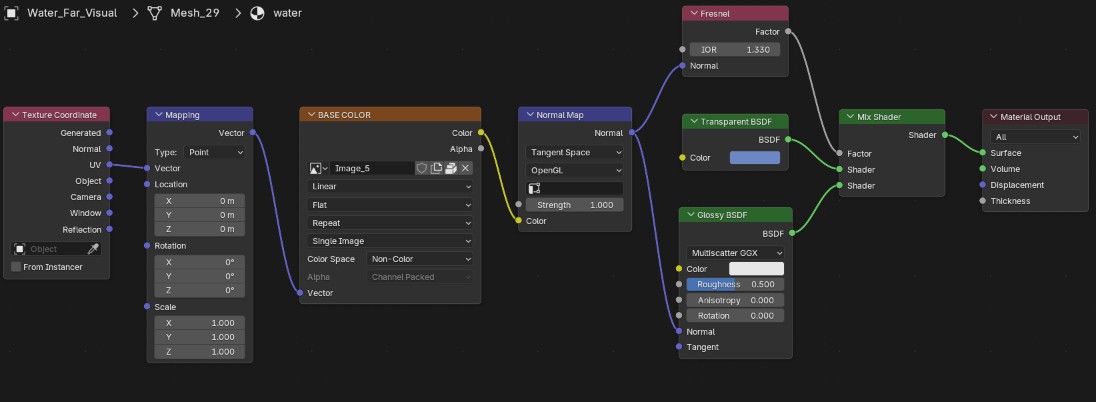1096x402 pixels.
Task: Collapse the Fresnel node with its header arrow
Action: coord(694,13)
